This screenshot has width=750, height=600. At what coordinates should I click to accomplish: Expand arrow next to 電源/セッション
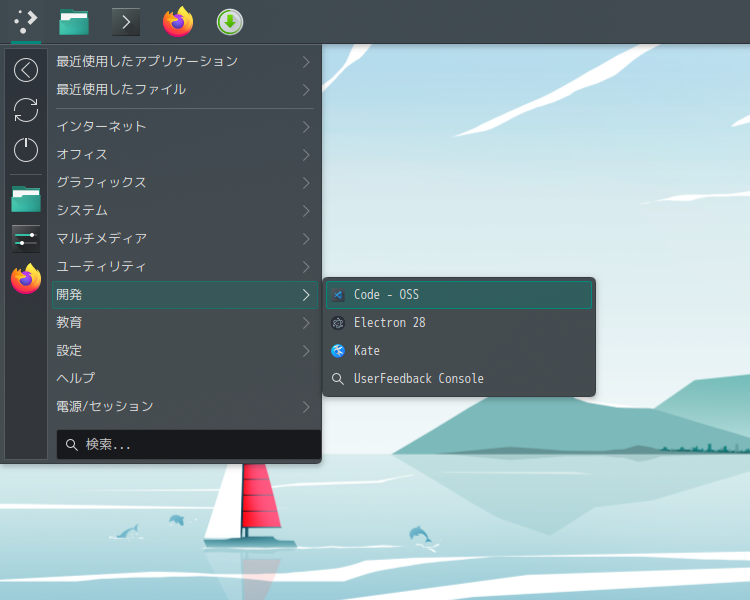coord(306,407)
